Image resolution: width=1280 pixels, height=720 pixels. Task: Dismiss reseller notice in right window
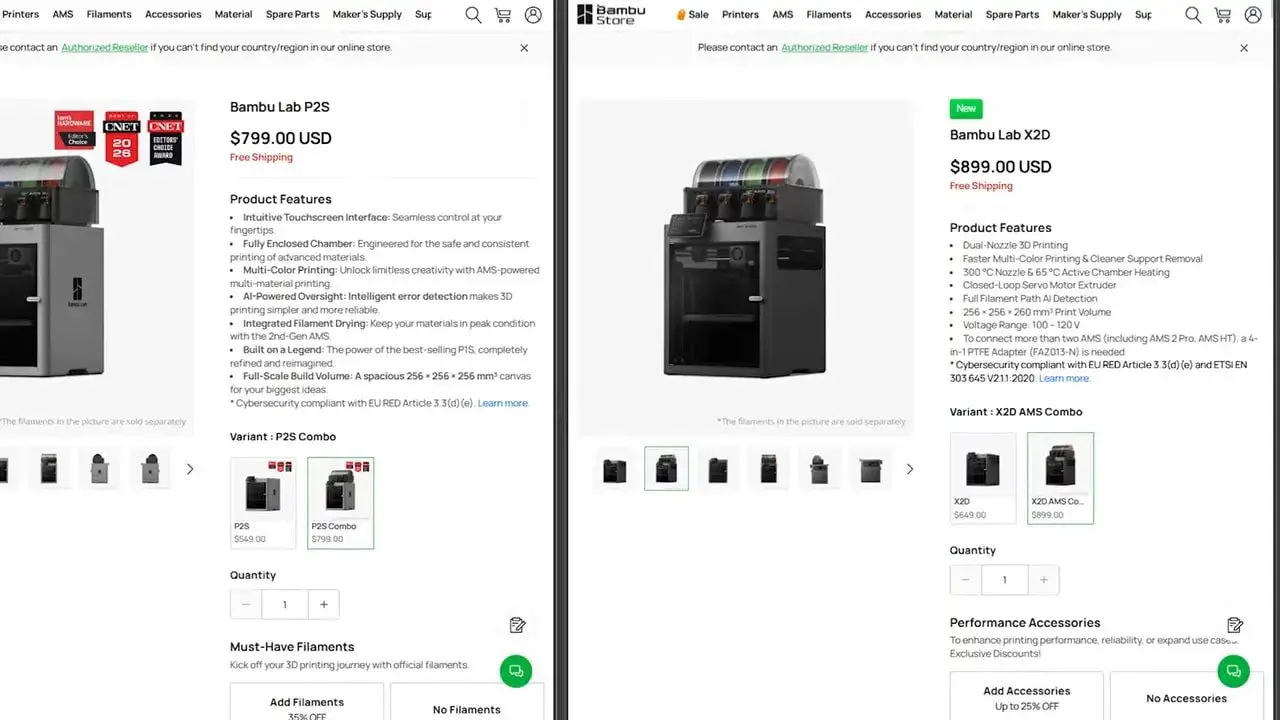coord(1244,48)
